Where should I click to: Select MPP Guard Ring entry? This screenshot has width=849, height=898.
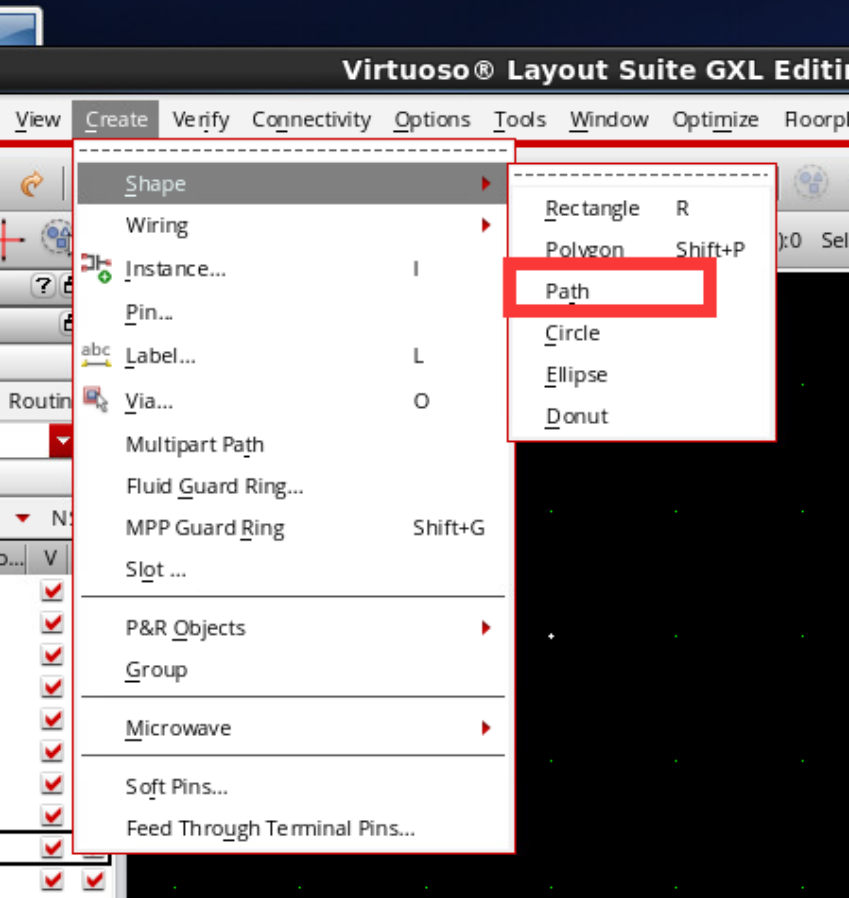[x=292, y=527]
